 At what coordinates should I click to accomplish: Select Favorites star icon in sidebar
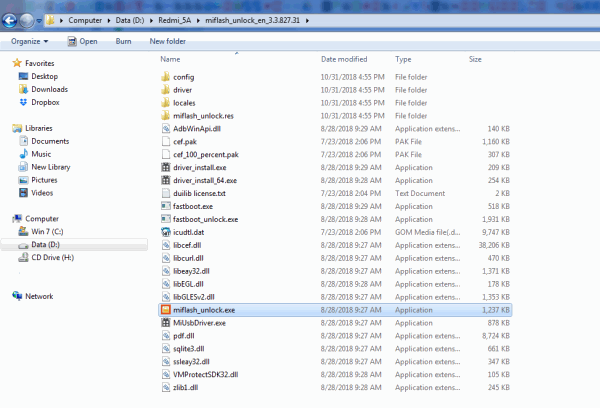[17, 63]
